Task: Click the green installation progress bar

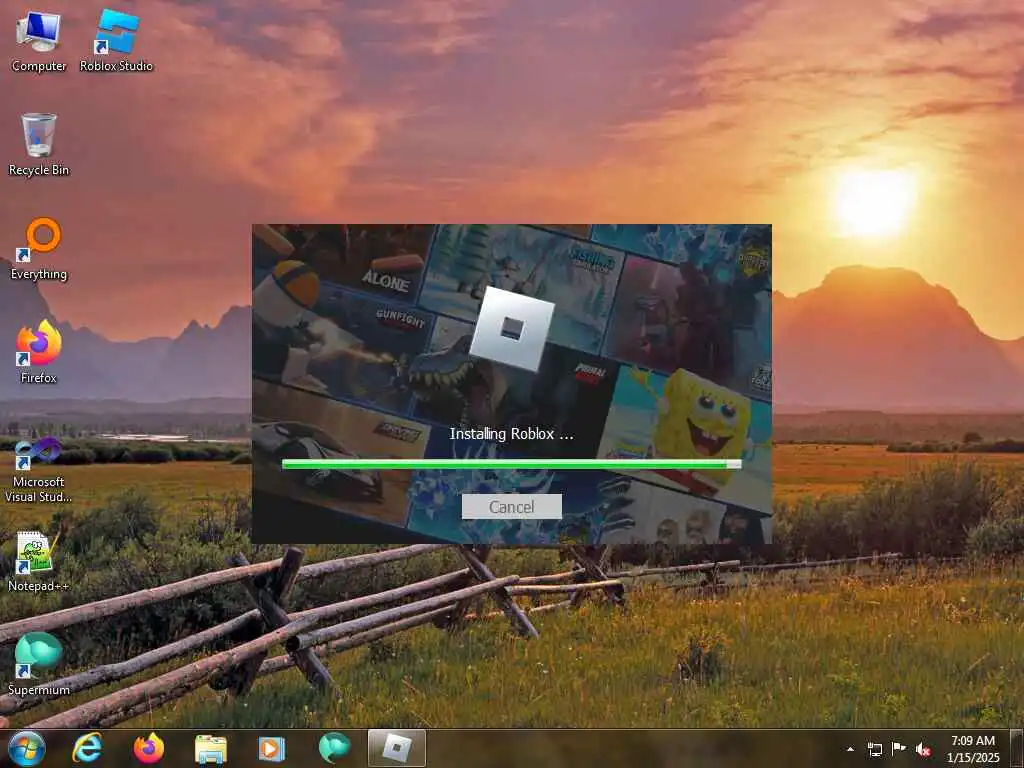Action: 511,464
